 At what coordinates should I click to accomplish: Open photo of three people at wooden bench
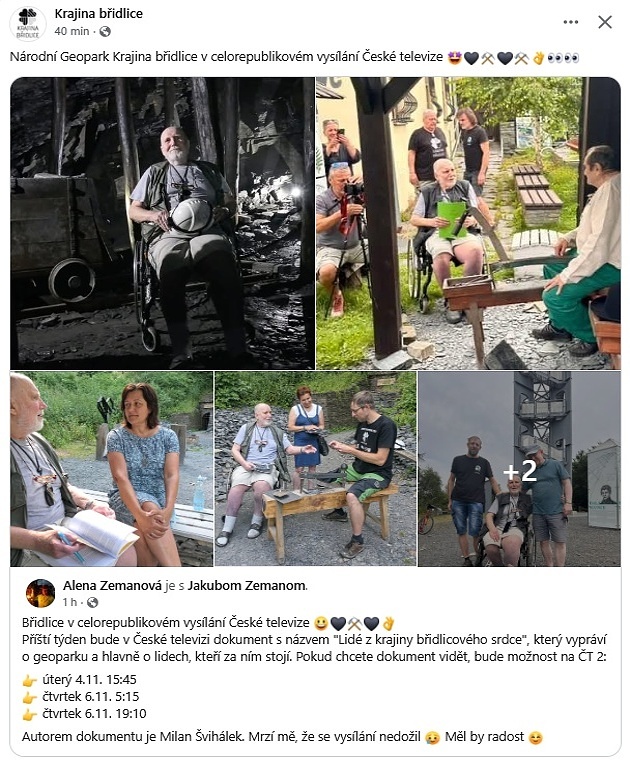[x=316, y=469]
